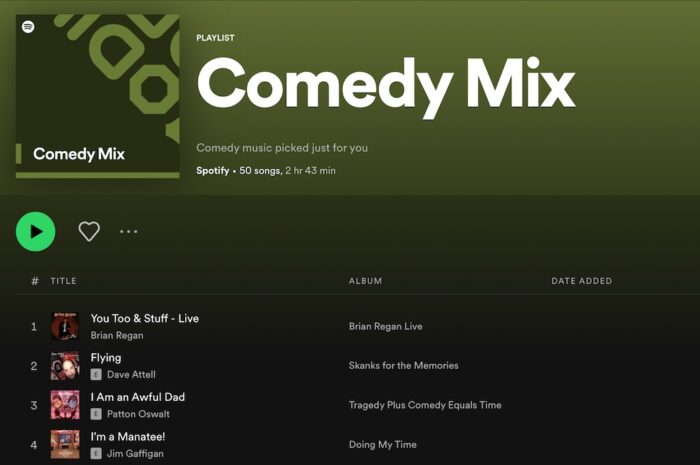This screenshot has width=700, height=465.
Task: Open artist Dave Attell
Action: [131, 374]
